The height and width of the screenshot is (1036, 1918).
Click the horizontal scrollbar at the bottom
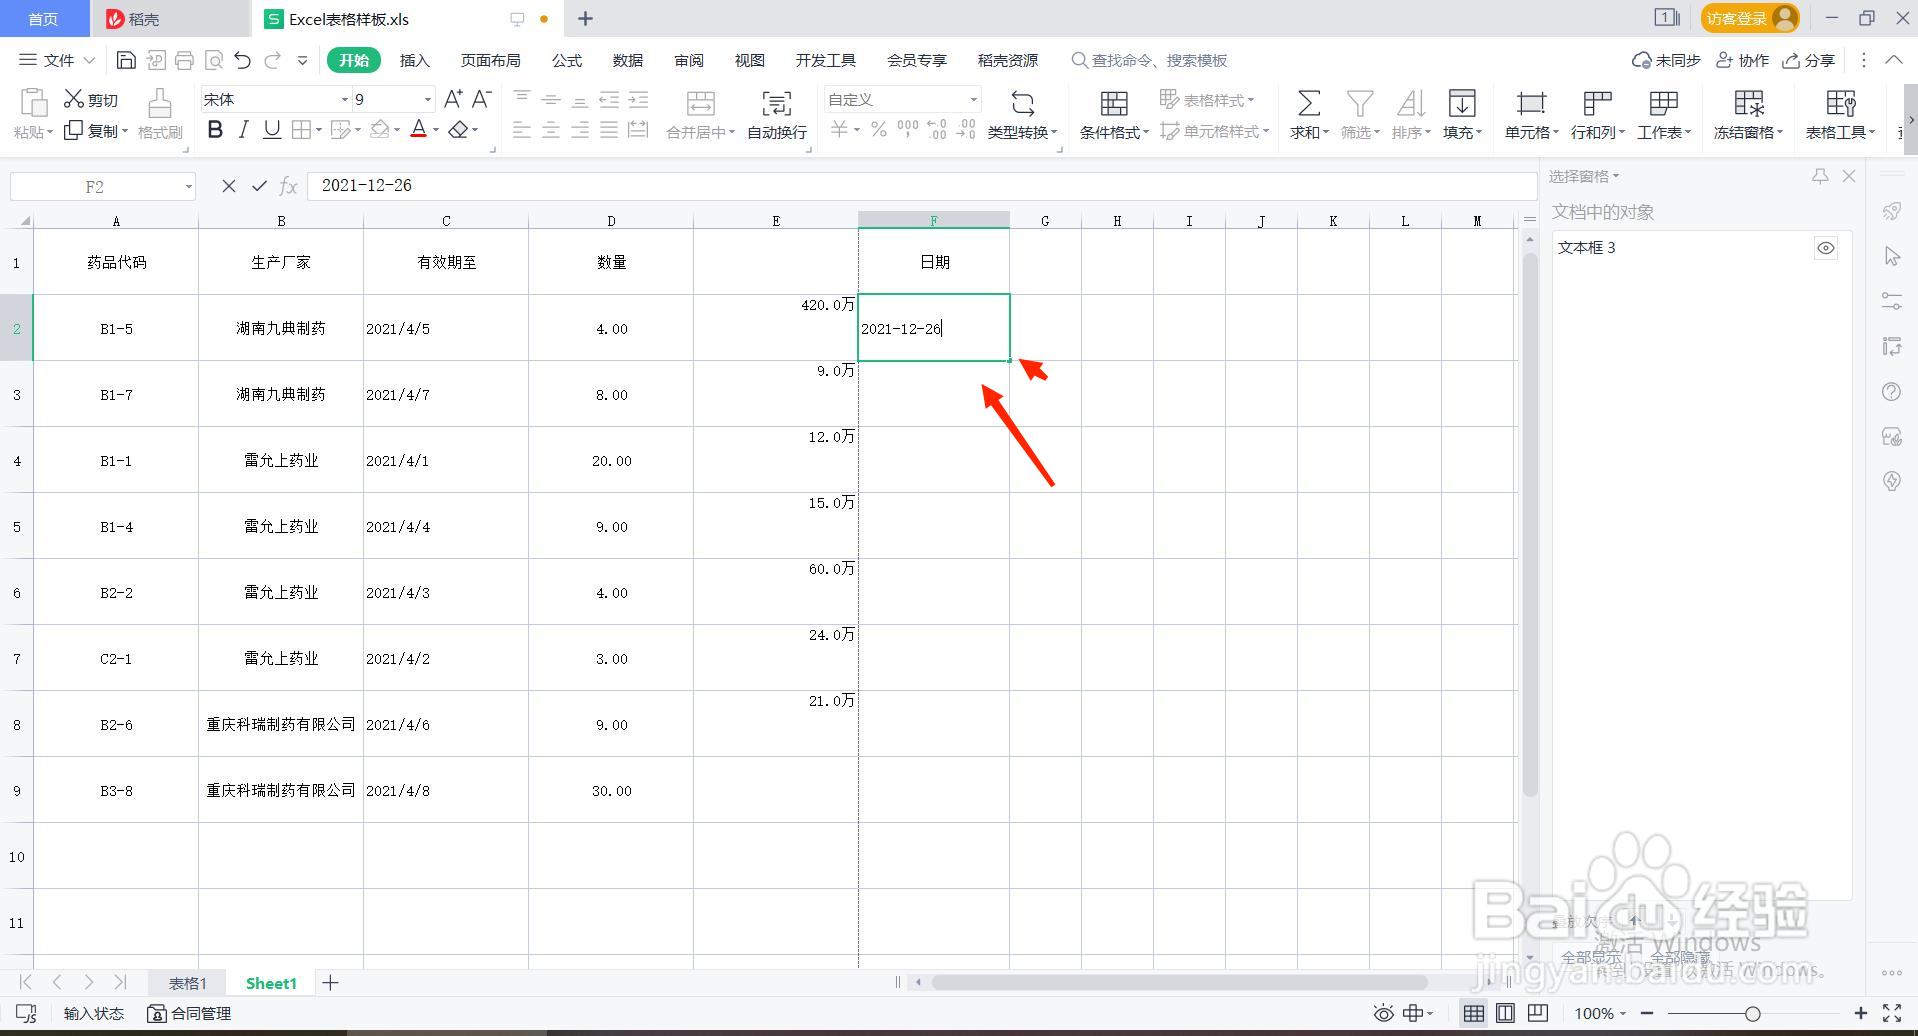[x=1180, y=982]
